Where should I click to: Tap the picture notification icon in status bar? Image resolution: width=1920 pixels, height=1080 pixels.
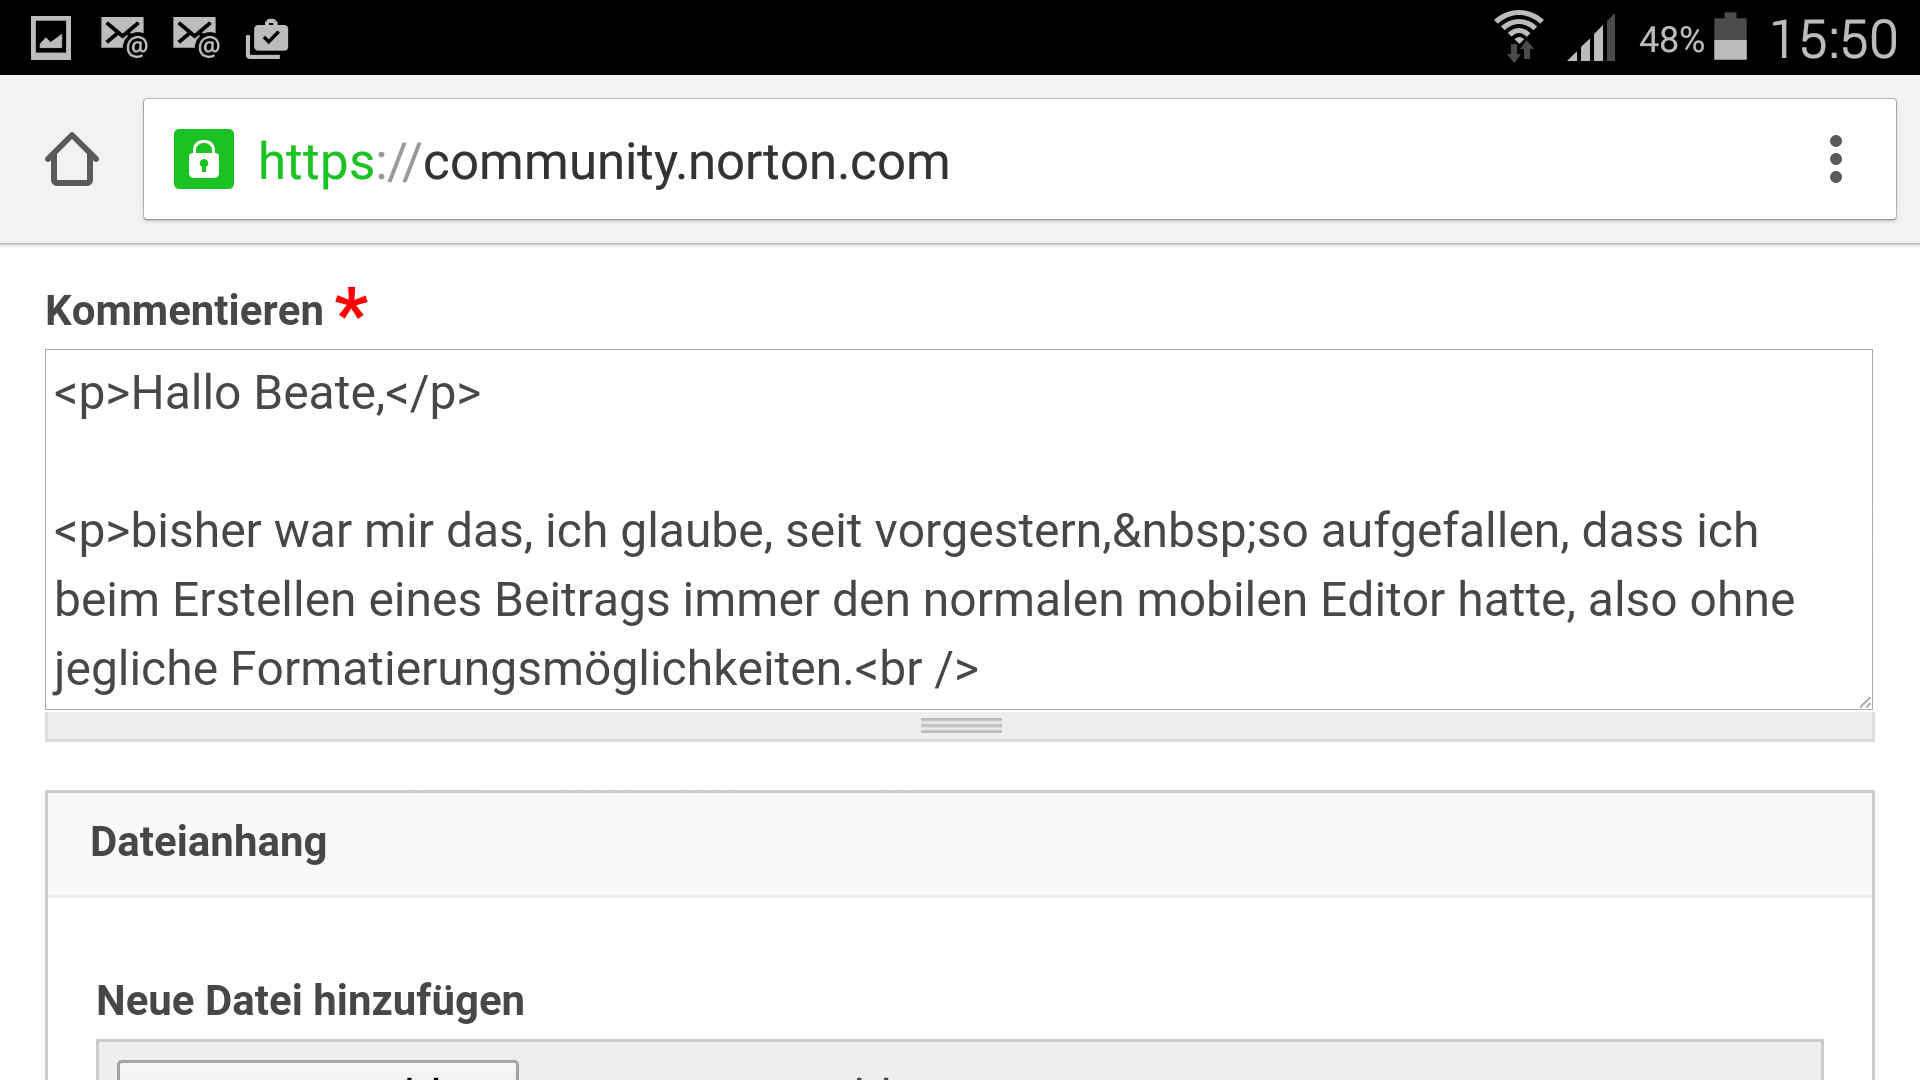pyautogui.click(x=51, y=38)
